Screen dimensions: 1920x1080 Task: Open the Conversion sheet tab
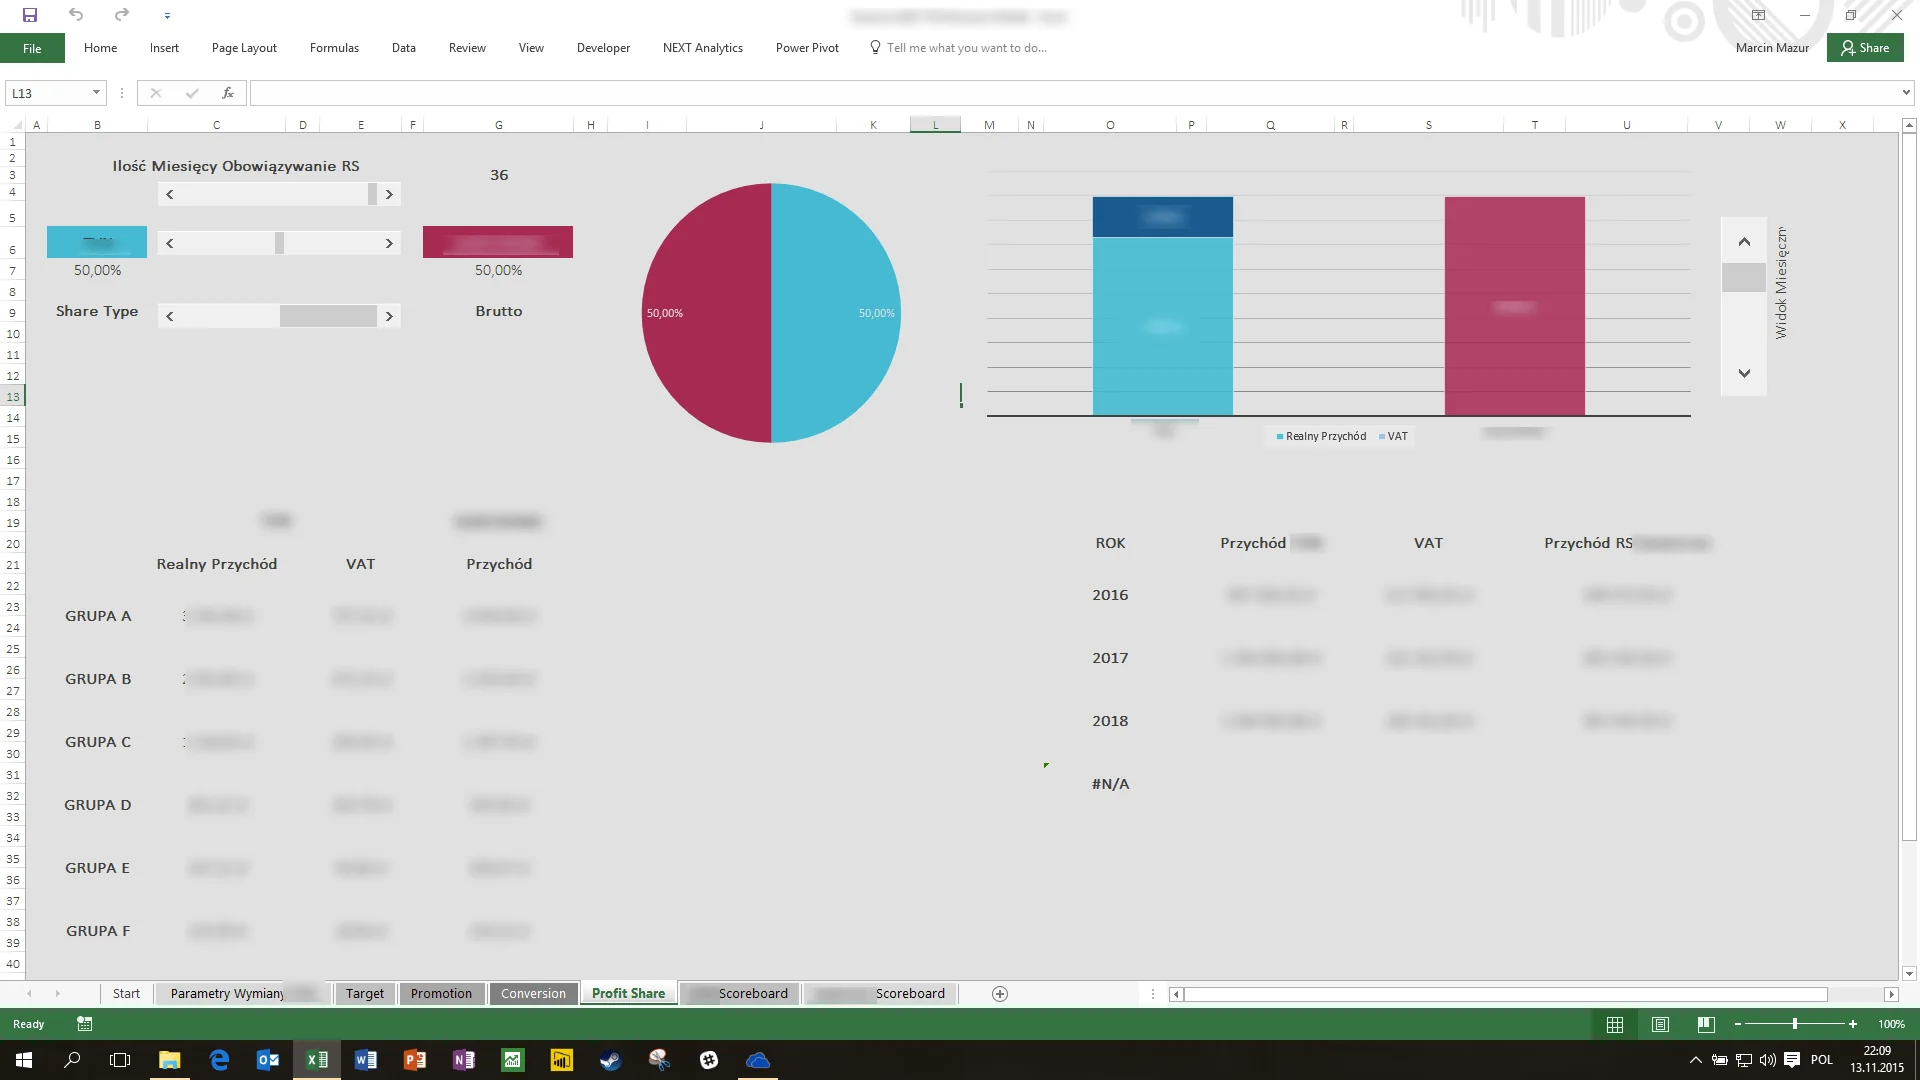(x=533, y=993)
